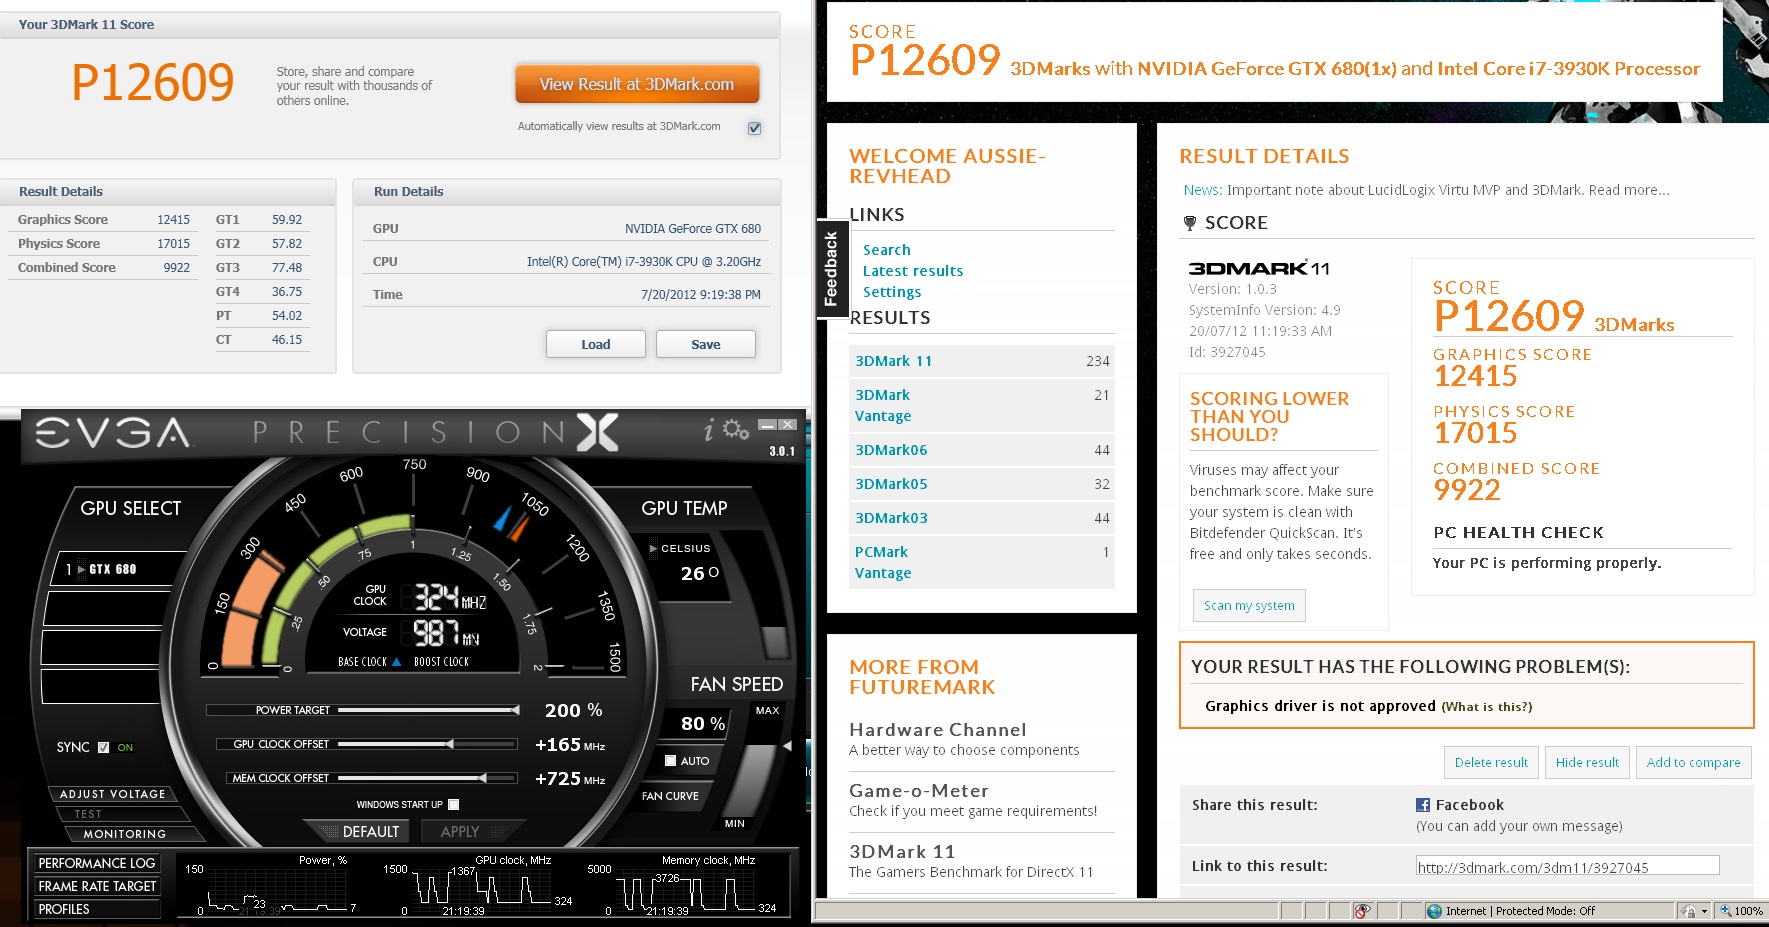
Task: Click the fan speed level arrow marker
Action: click(x=787, y=746)
